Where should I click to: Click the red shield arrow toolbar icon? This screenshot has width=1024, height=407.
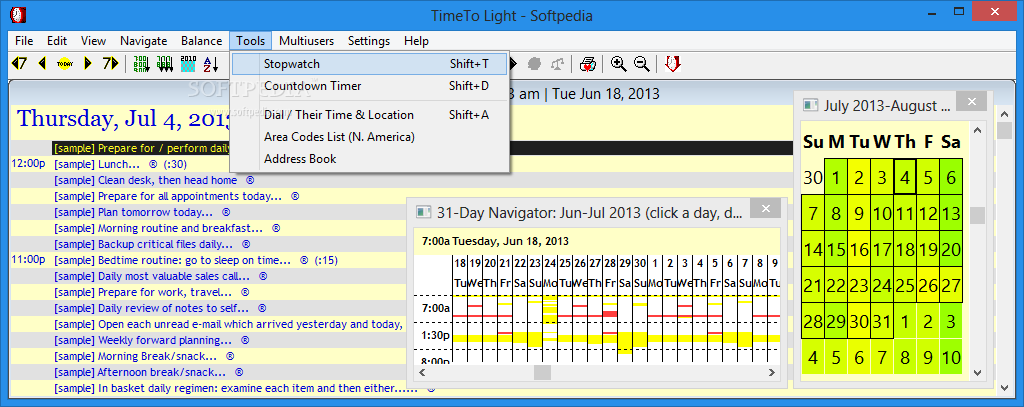[x=673, y=63]
